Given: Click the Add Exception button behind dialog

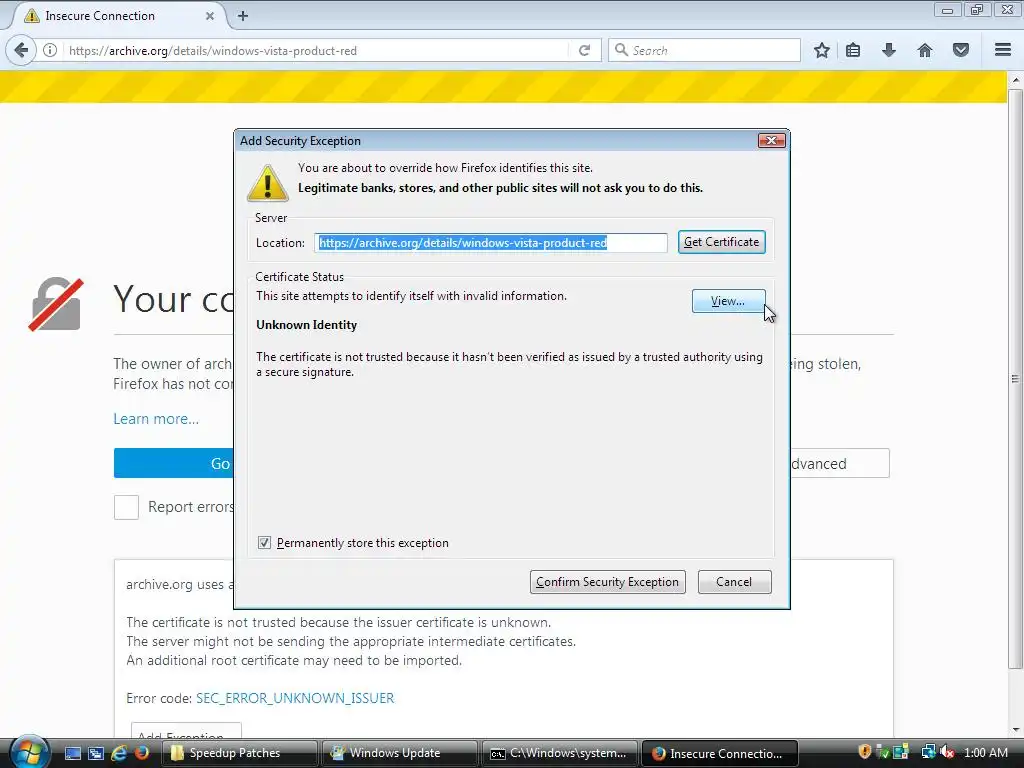Looking at the screenshot, I should [x=186, y=731].
